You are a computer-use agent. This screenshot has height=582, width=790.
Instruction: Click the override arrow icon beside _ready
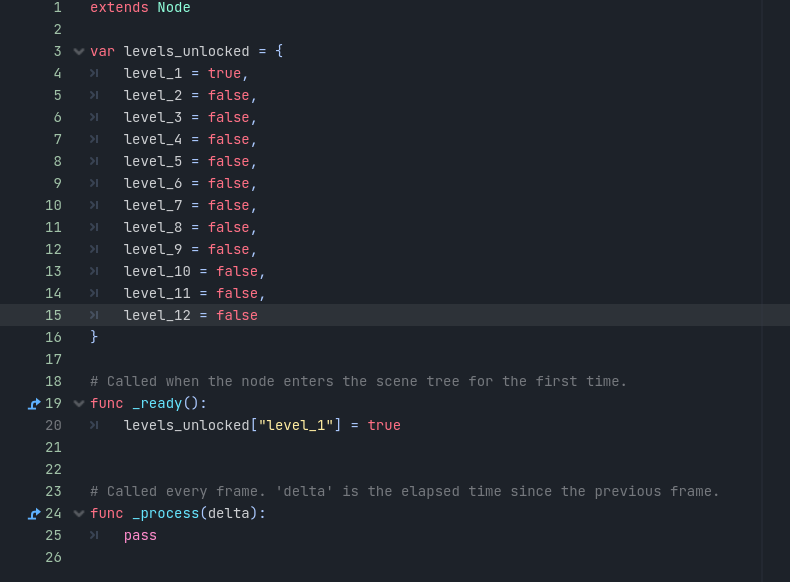[34, 404]
